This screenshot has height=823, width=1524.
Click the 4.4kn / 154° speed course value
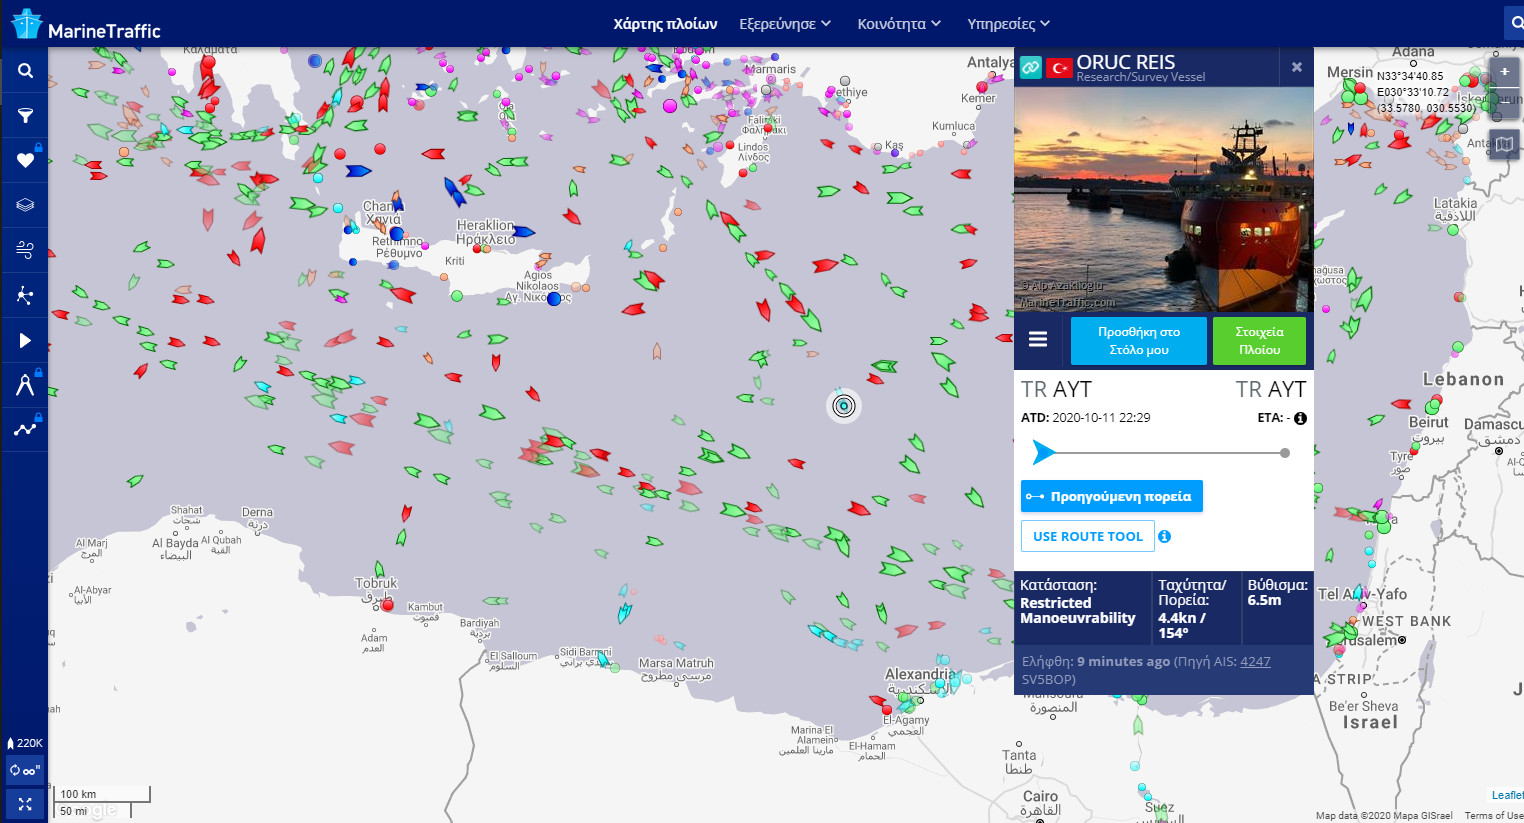point(1182,625)
